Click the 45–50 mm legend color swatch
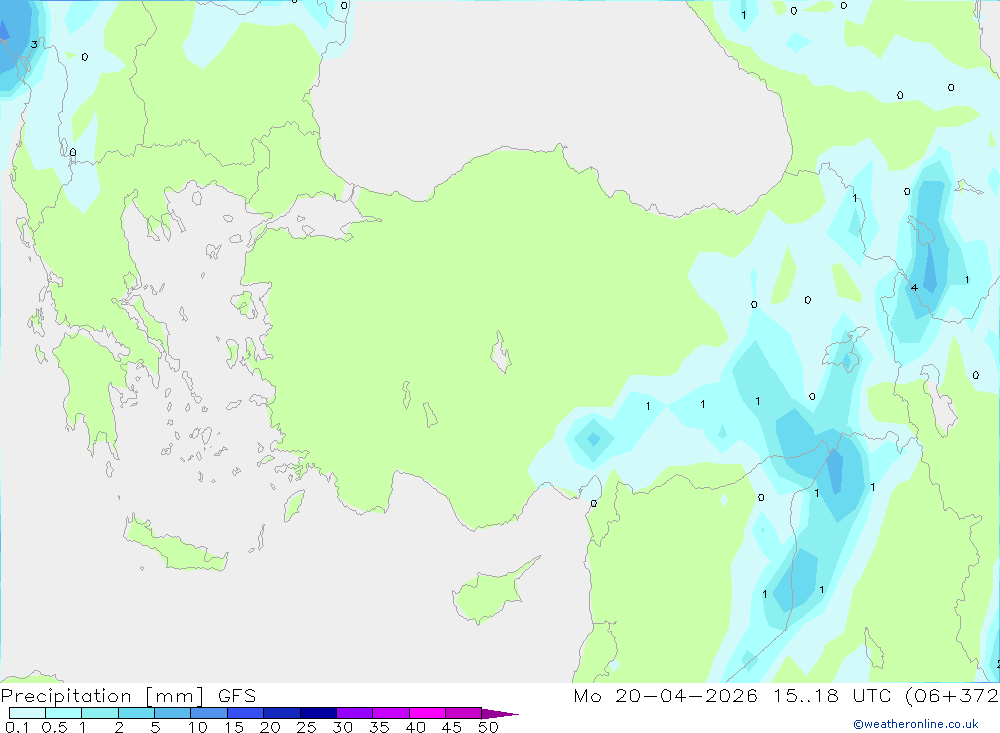 click(x=464, y=713)
